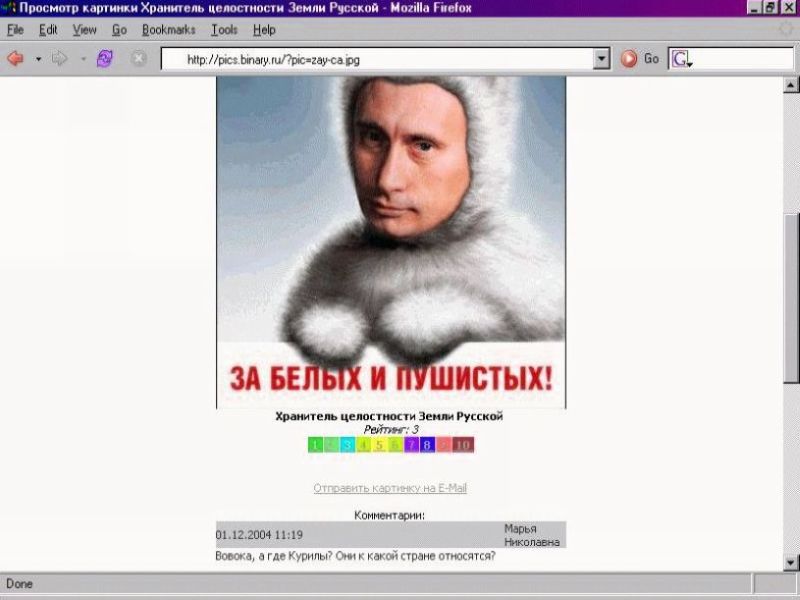
Task: Open the Bookmarks menu
Action: pos(168,30)
